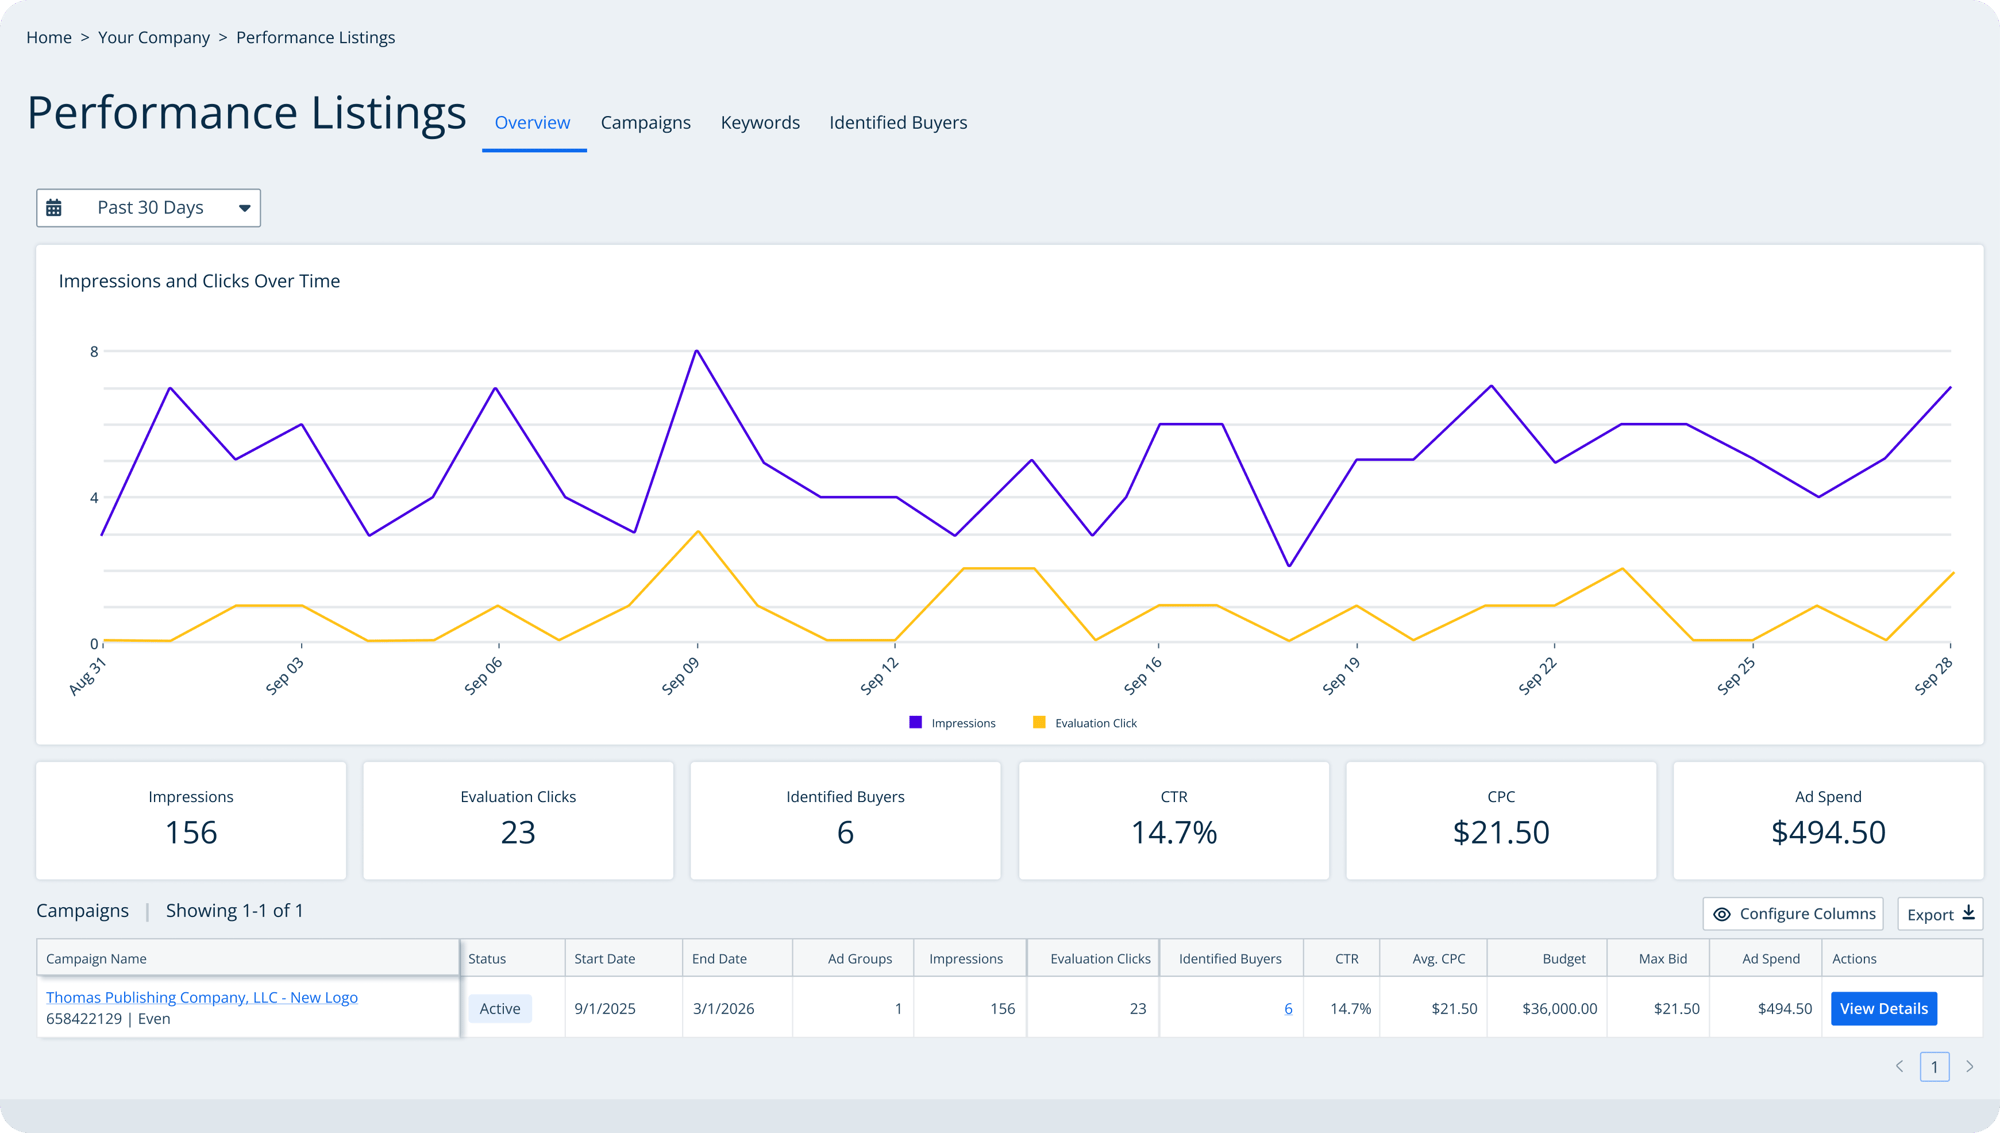
Task: Open Your Company breadcrumb link
Action: click(154, 38)
